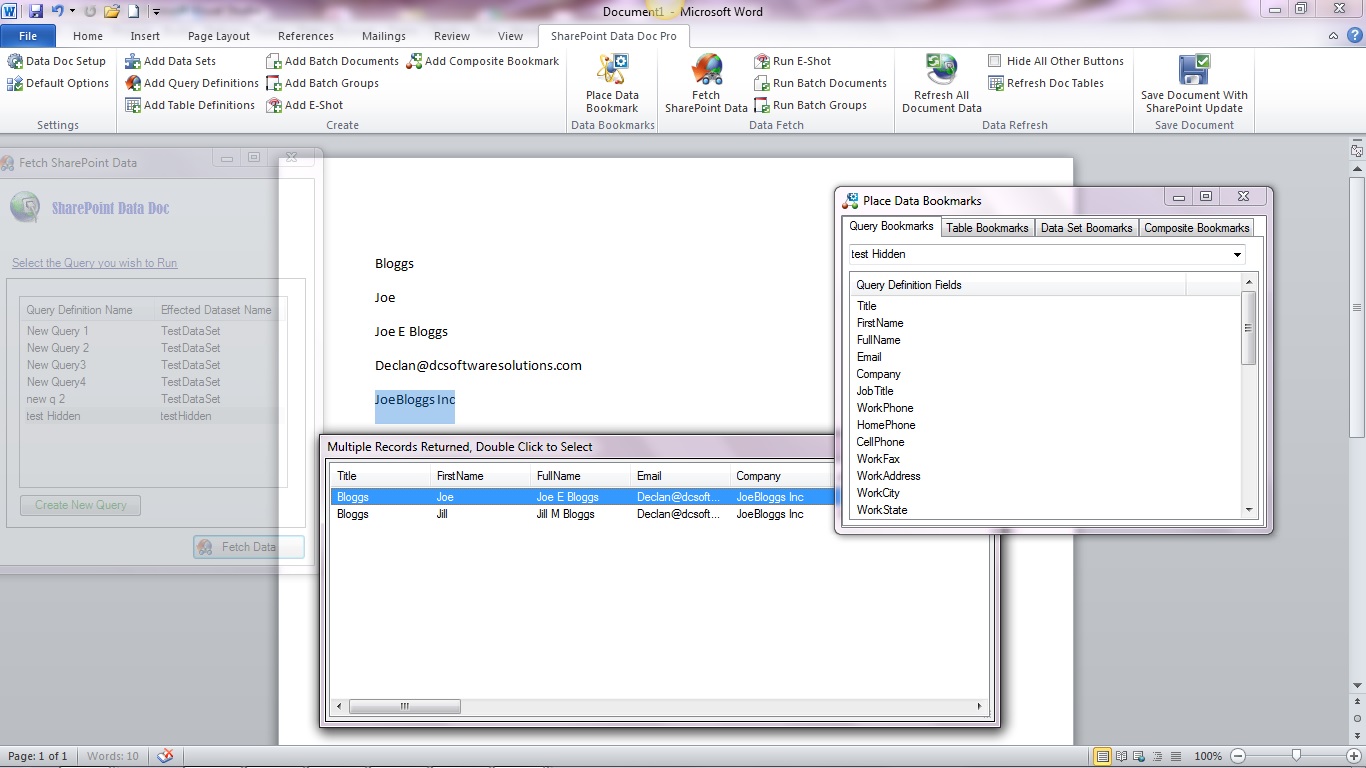Open the Table Bookmarks tab

(x=987, y=228)
